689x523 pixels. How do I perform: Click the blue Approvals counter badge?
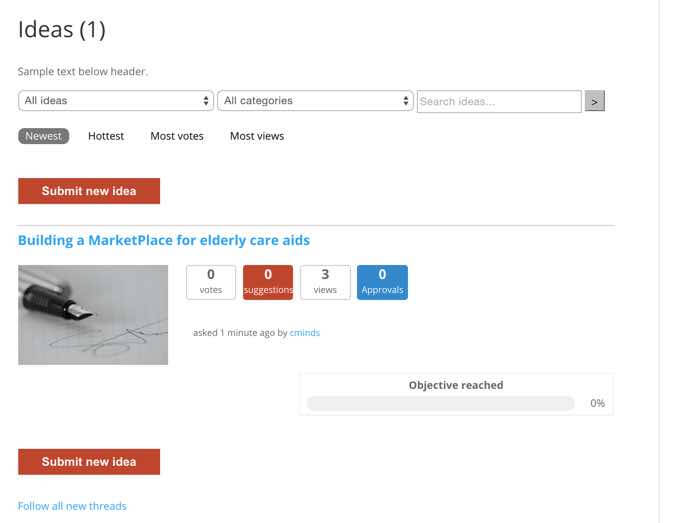tap(382, 282)
